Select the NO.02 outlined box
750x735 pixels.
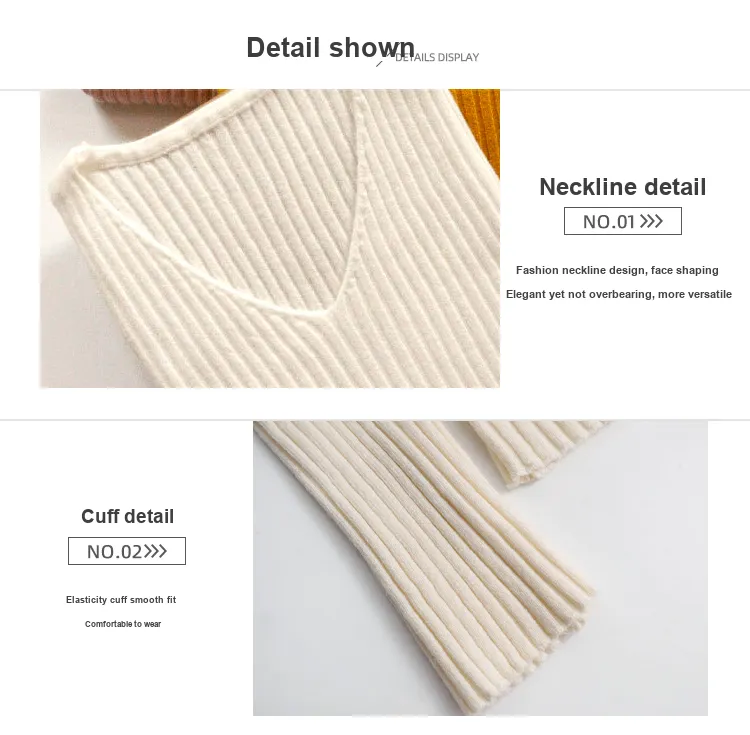(x=127, y=551)
